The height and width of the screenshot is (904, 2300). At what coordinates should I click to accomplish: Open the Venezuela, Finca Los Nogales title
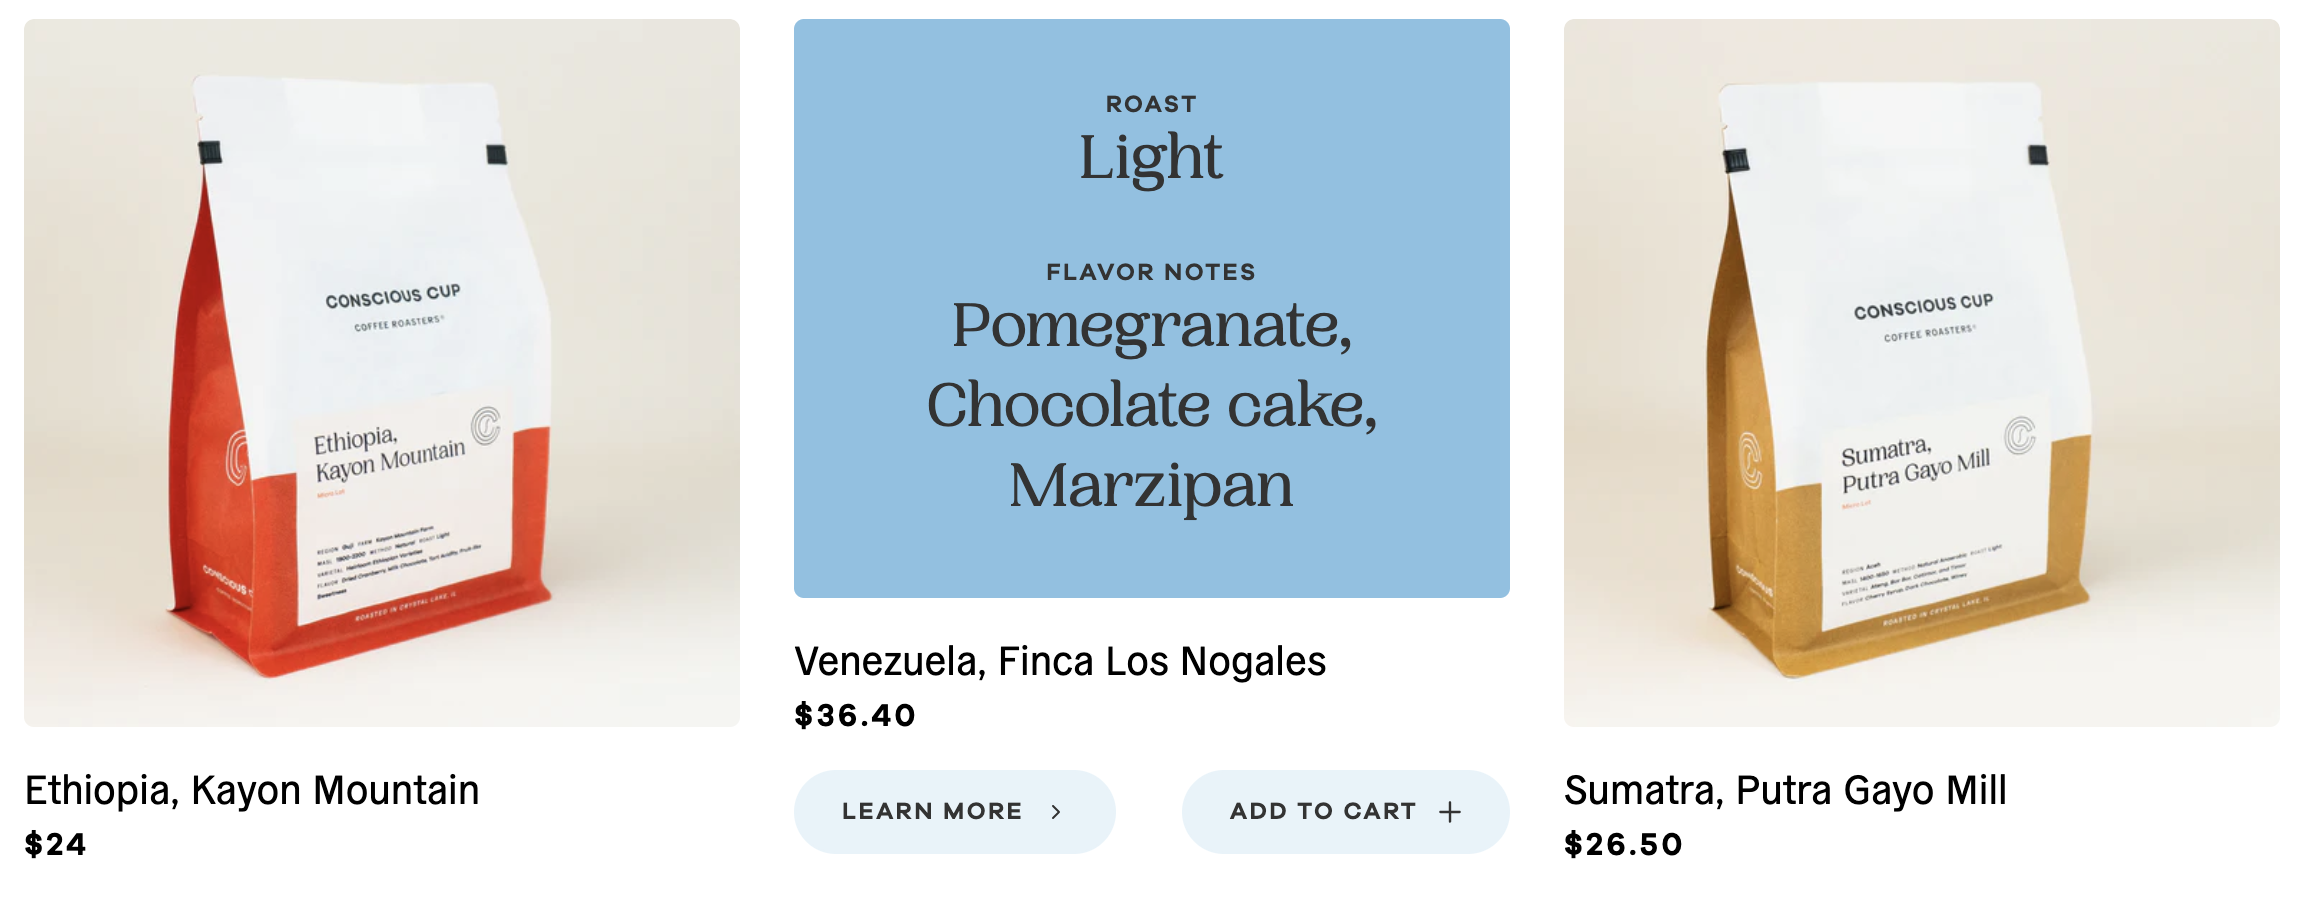tap(1060, 661)
